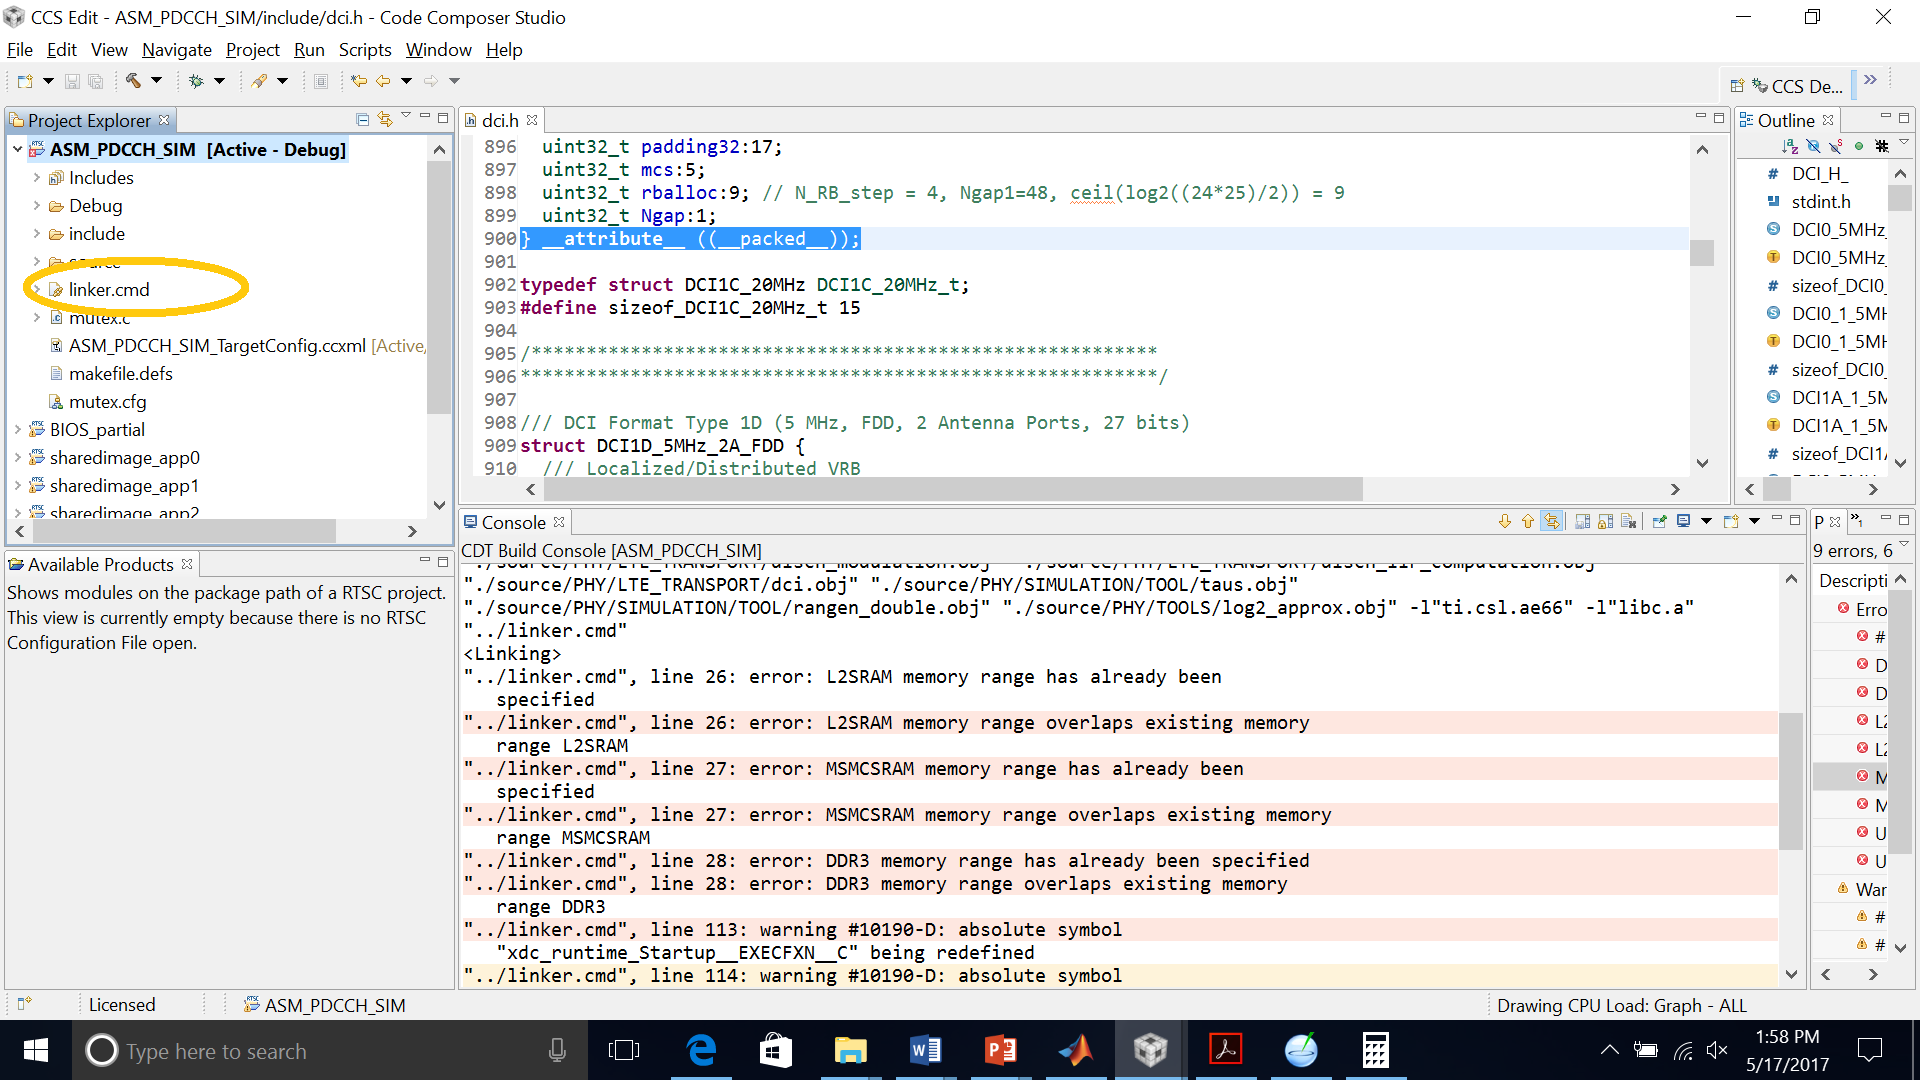Go to last edit location arrow
This screenshot has height=1080, width=1920.
point(358,81)
